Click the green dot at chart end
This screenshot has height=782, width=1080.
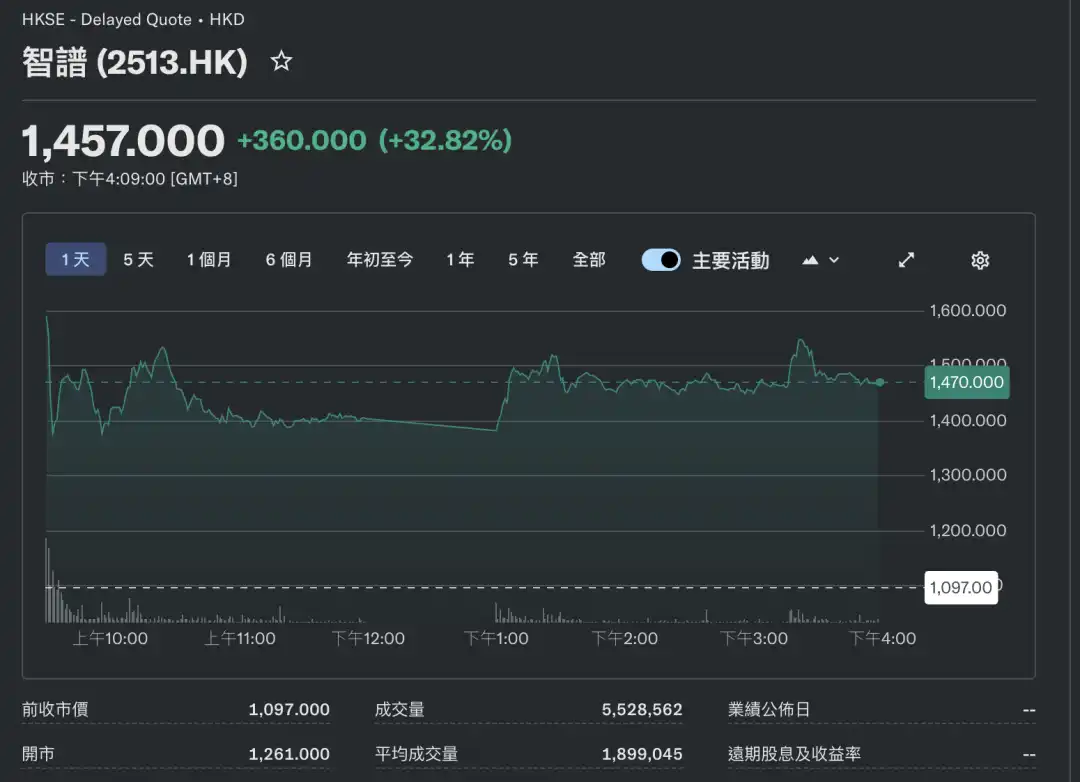click(x=880, y=382)
